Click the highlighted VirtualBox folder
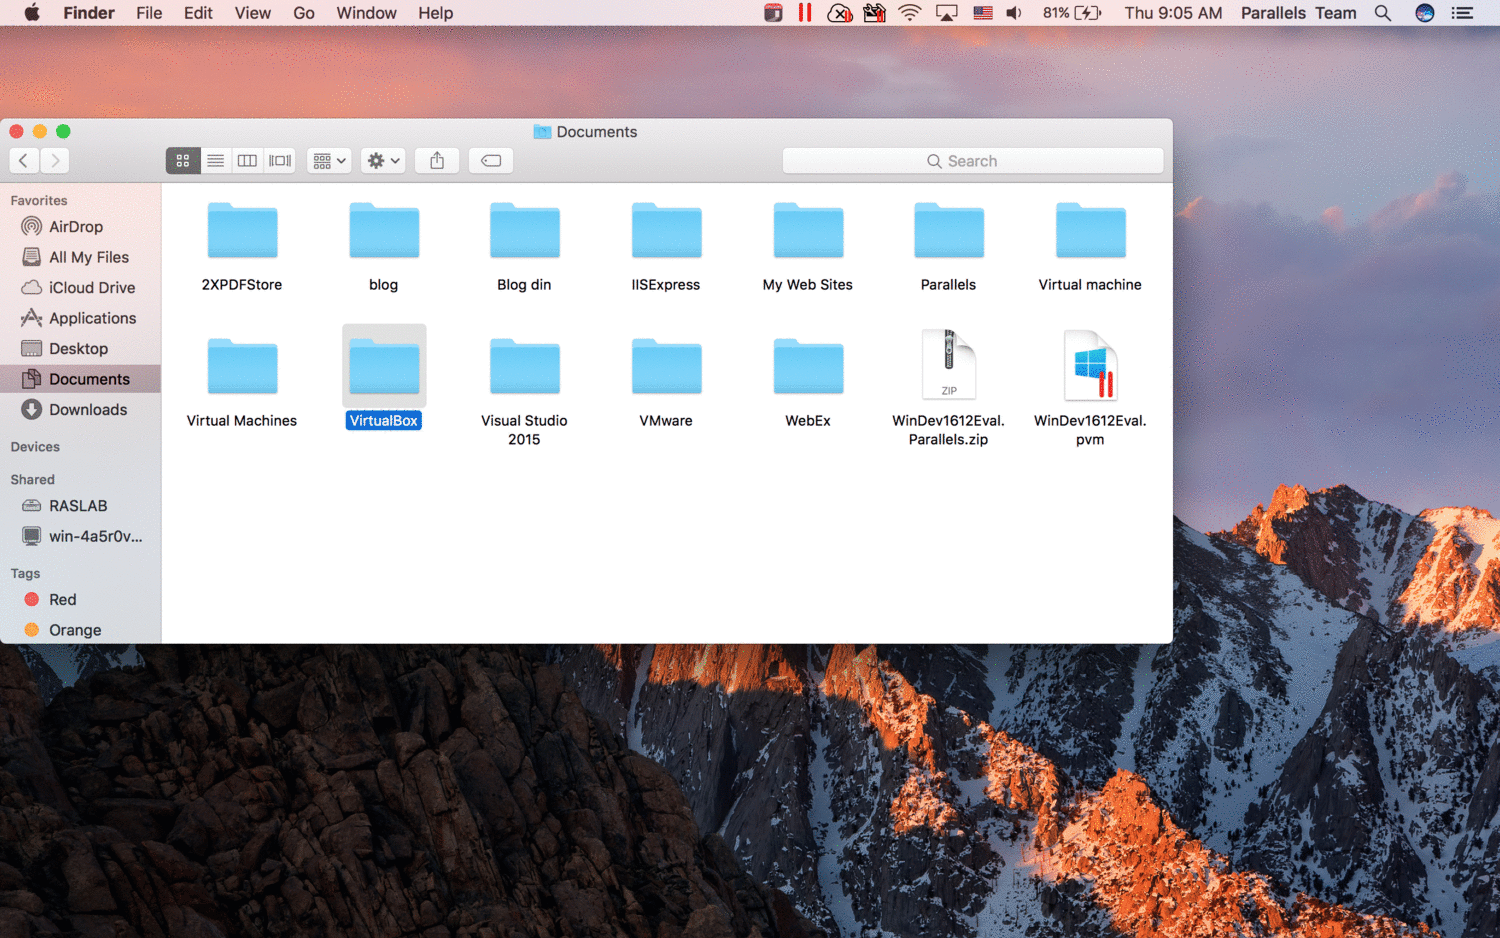The image size is (1500, 938). tap(384, 367)
